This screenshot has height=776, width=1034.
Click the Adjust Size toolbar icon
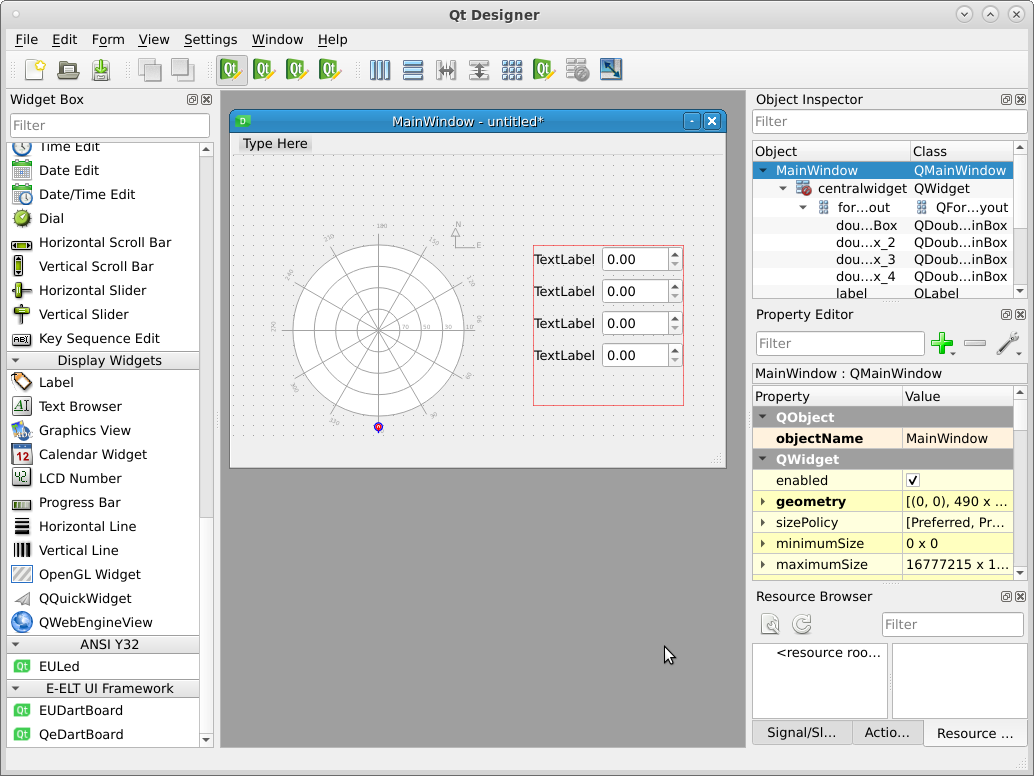point(611,70)
